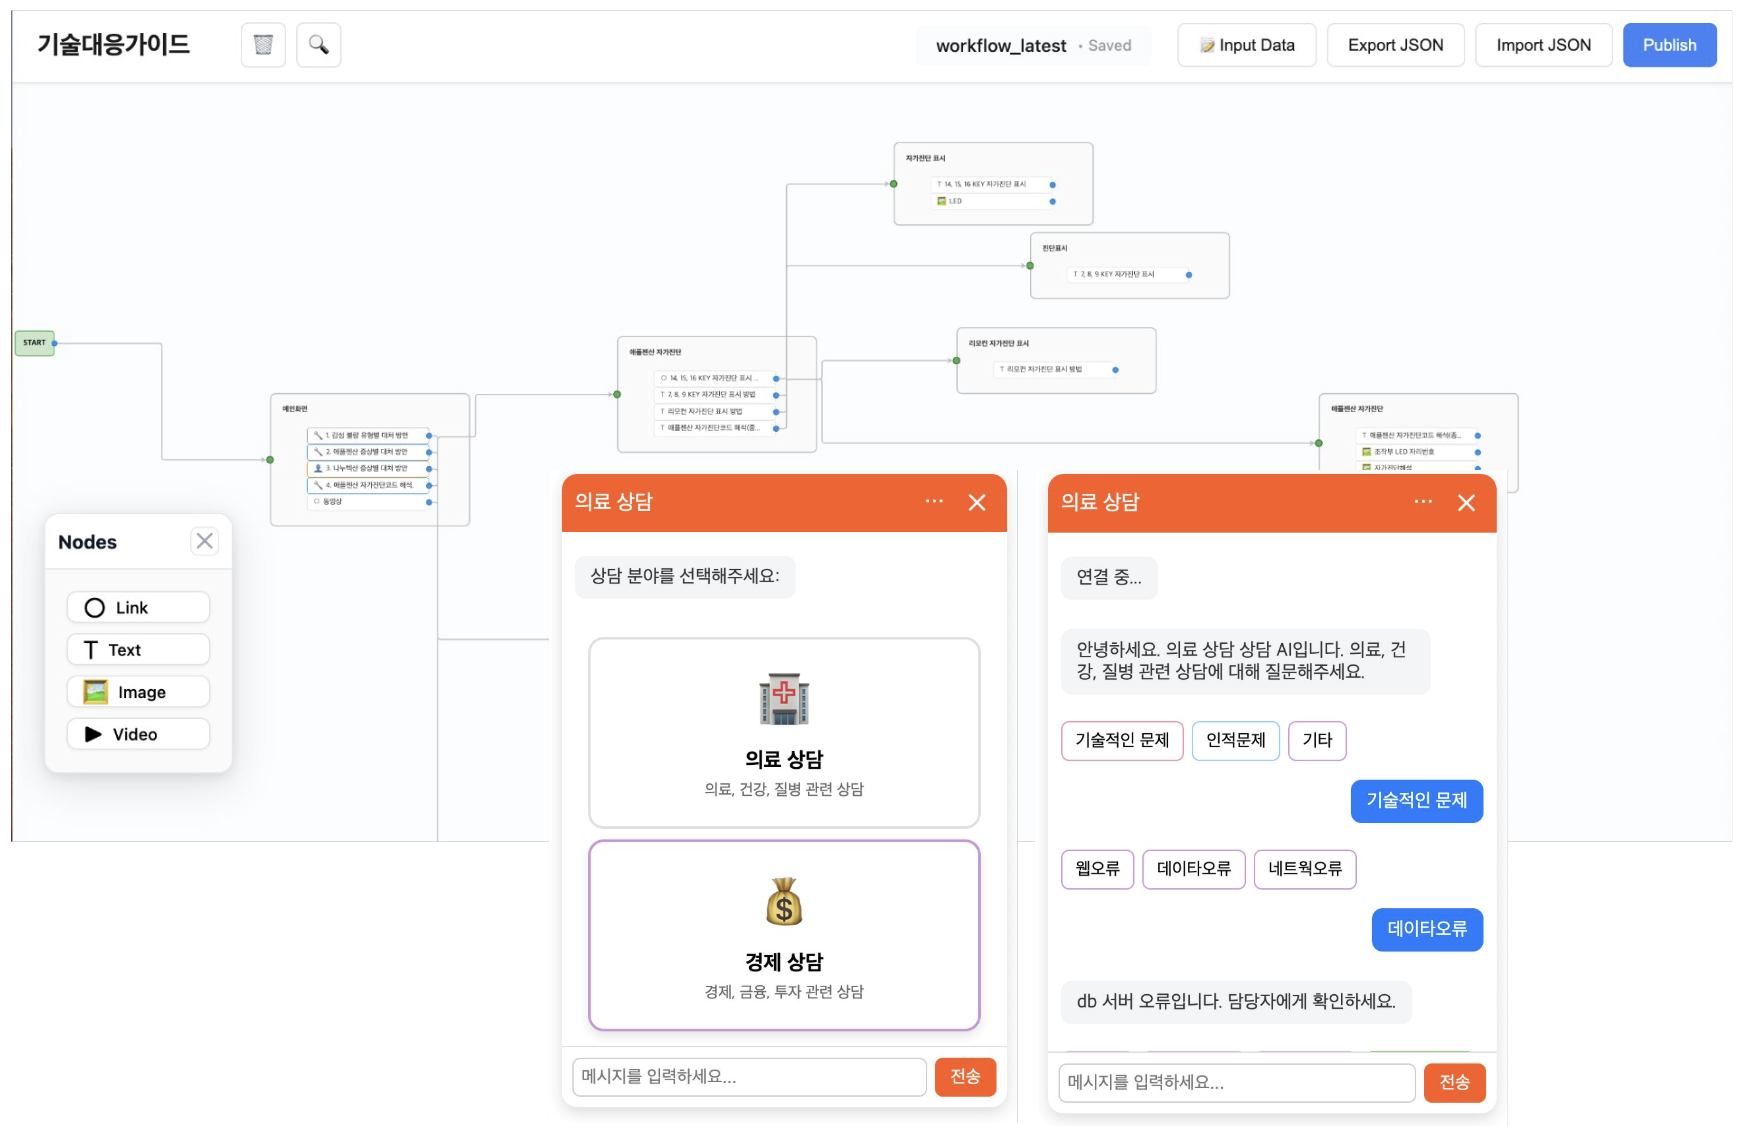Viewport: 1742px width, 1126px height.
Task: Choose the 인적문제 option chip
Action: click(x=1235, y=741)
